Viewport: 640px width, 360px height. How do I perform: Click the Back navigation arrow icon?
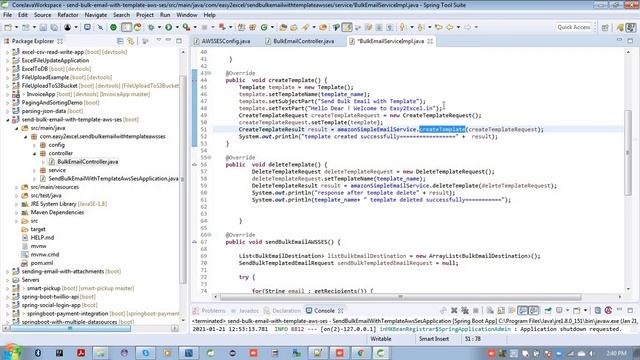coord(449,27)
